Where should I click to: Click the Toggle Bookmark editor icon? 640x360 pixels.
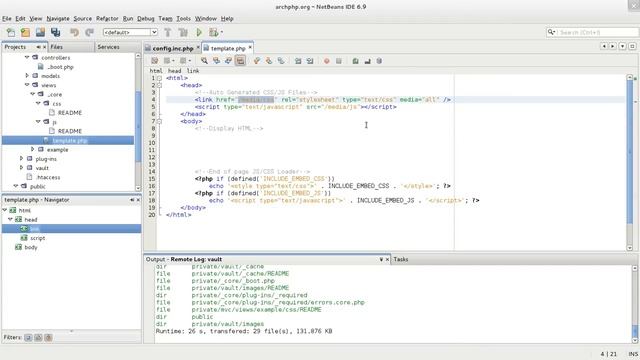[x=281, y=61]
